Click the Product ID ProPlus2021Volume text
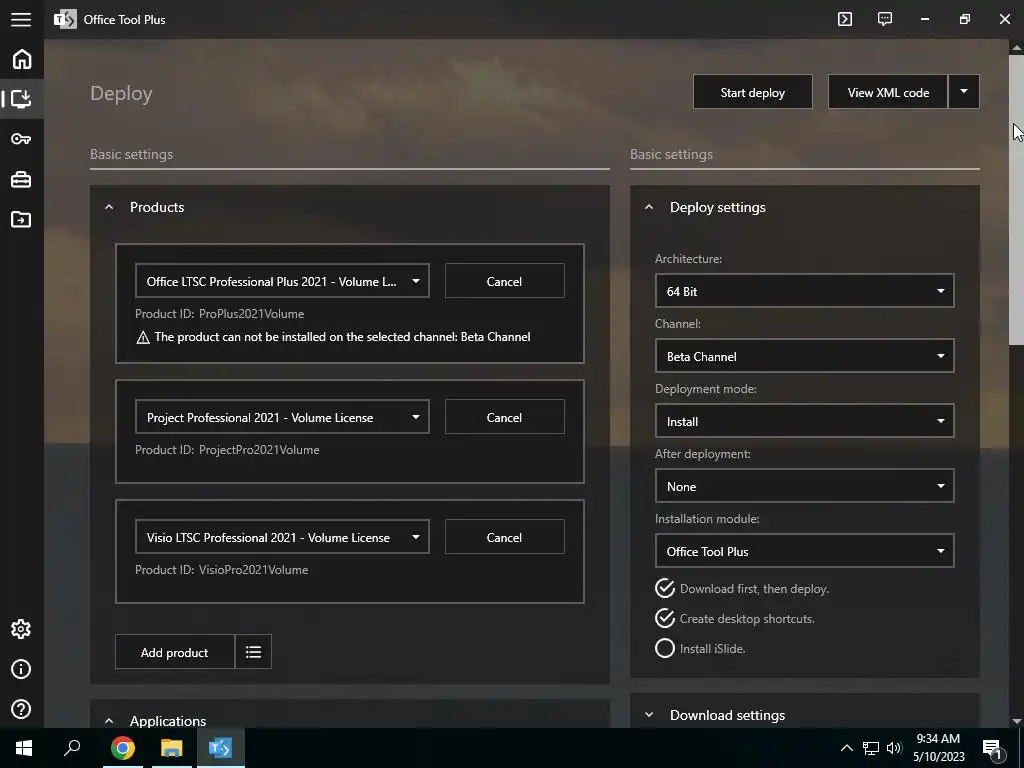The width and height of the screenshot is (1024, 768). point(219,313)
